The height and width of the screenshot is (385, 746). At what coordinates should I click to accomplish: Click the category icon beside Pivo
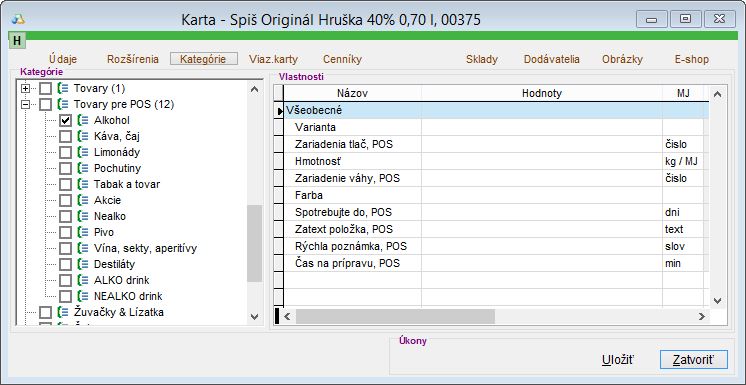[x=83, y=232]
